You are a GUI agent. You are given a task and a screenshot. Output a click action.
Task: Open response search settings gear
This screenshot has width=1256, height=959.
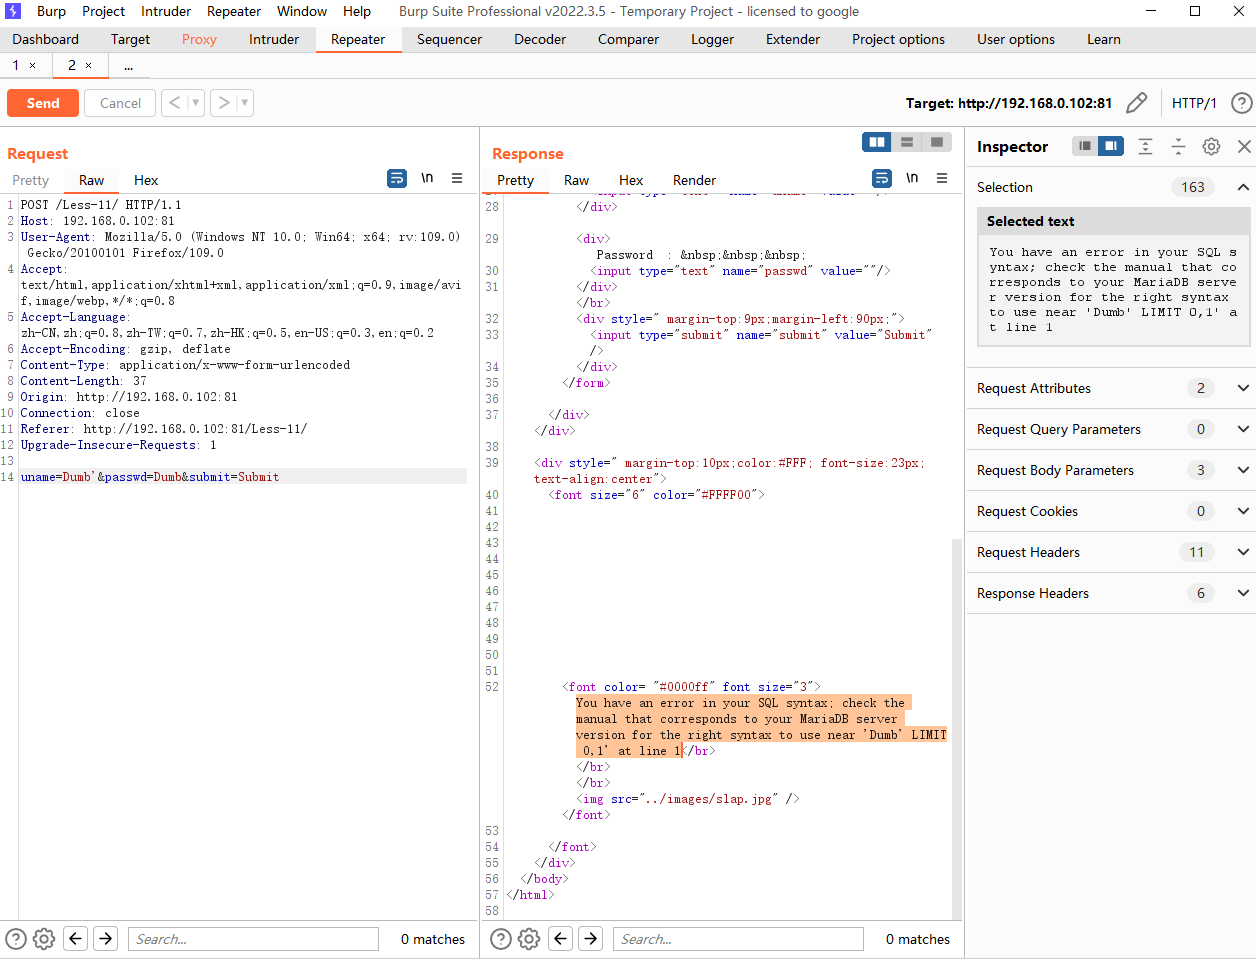point(529,939)
